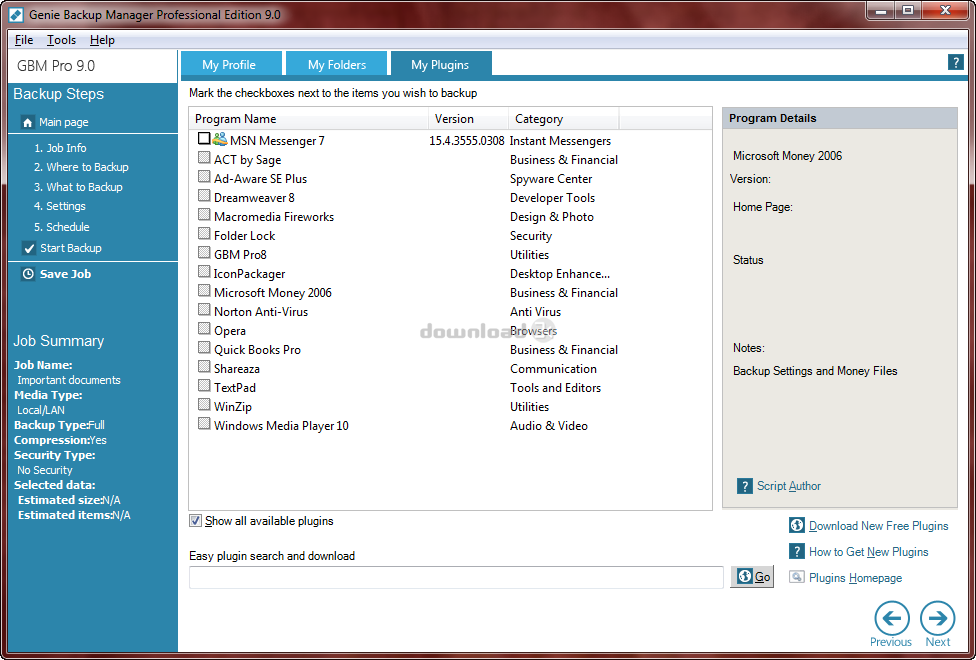
Task: Open the Plugins Homepage link
Action: click(x=855, y=578)
